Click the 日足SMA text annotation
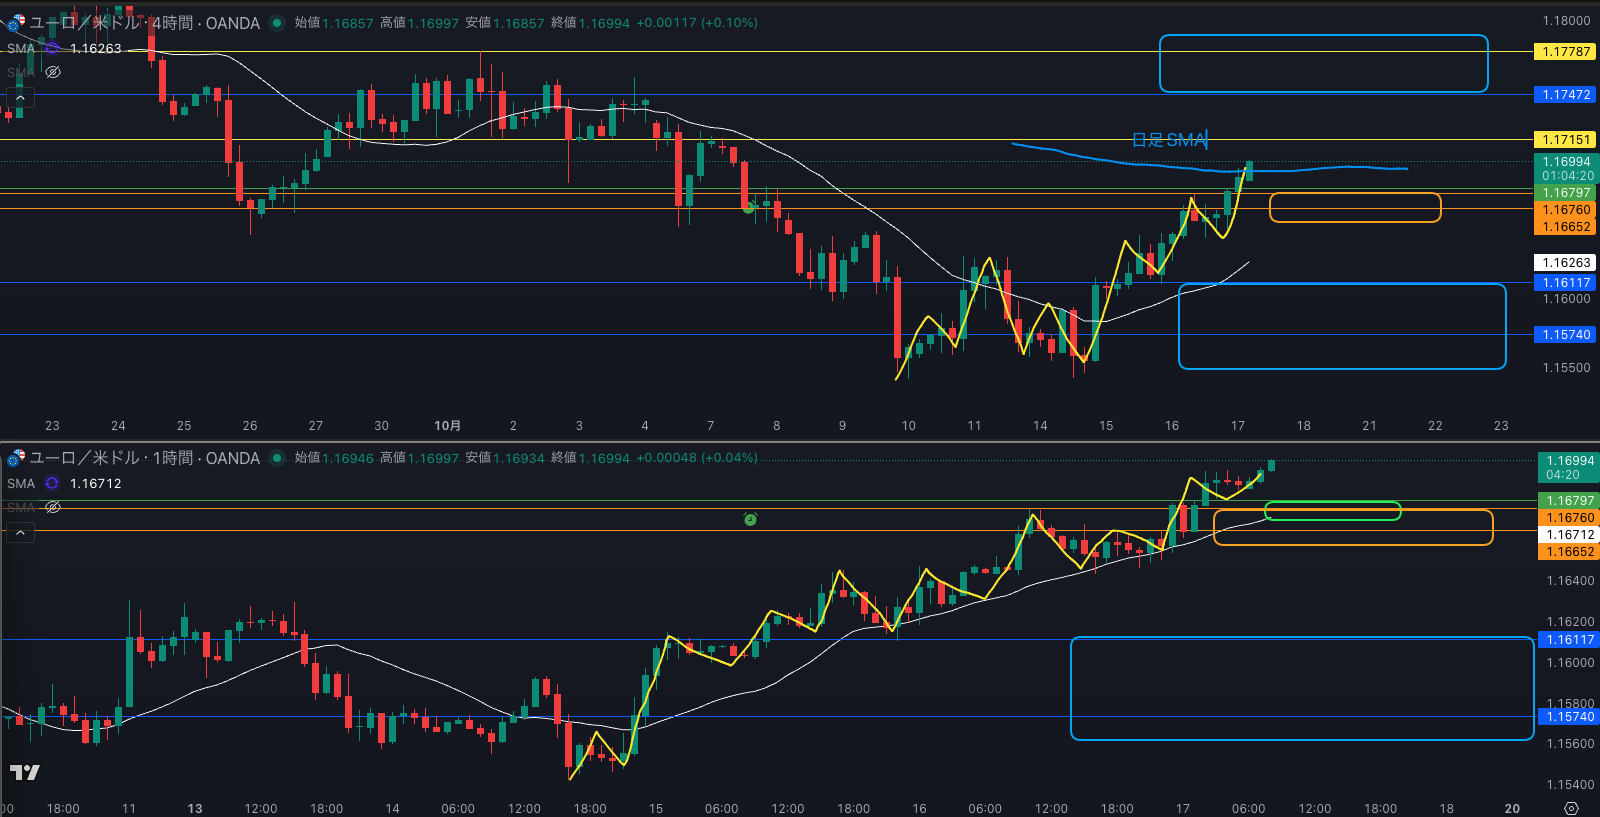This screenshot has height=817, width=1600. pyautogui.click(x=1169, y=140)
